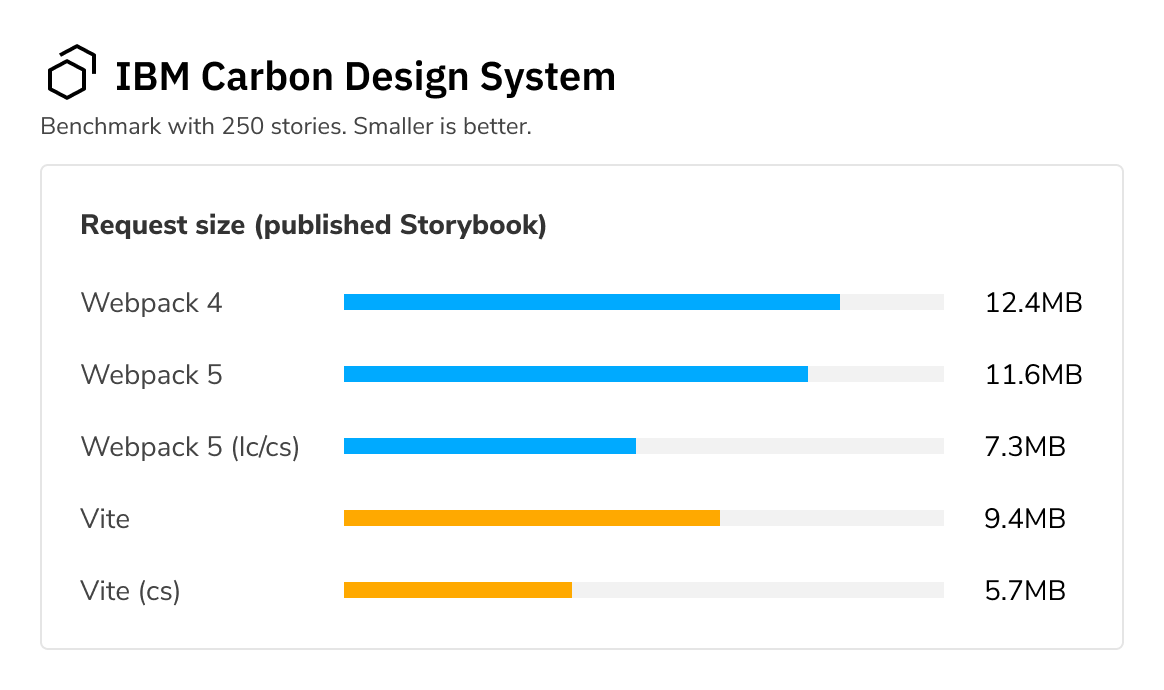This screenshot has width=1164, height=690.
Task: Click the 12.4MB value
Action: (1033, 303)
